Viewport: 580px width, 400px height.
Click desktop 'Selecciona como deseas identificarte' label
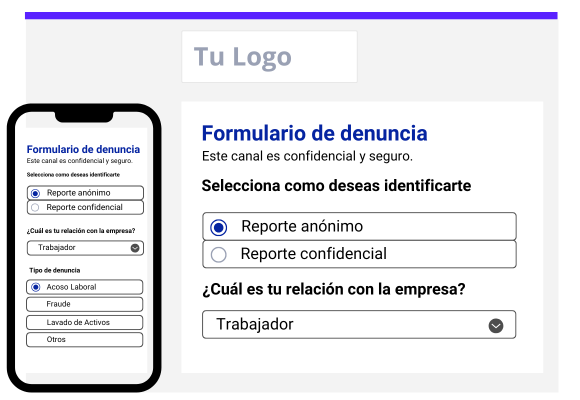click(x=336, y=185)
